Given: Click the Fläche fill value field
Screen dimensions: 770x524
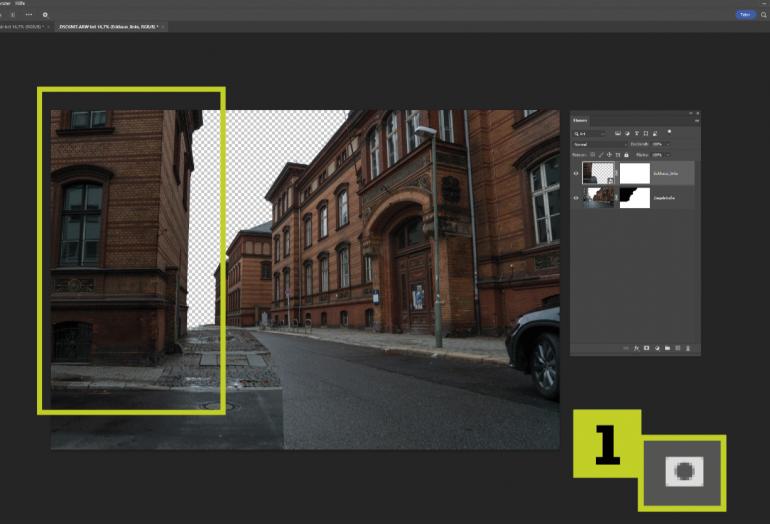Looking at the screenshot, I should (x=657, y=155).
